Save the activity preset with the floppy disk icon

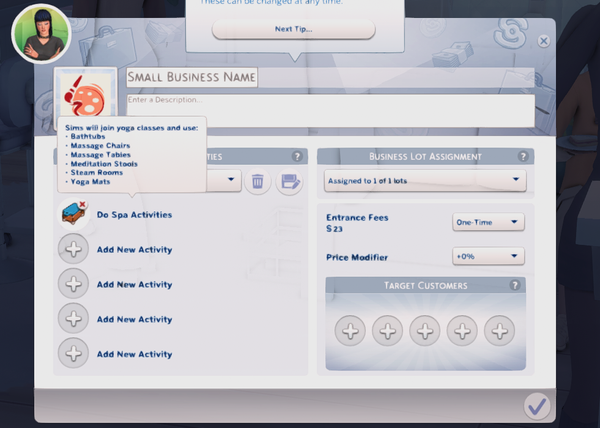290,181
